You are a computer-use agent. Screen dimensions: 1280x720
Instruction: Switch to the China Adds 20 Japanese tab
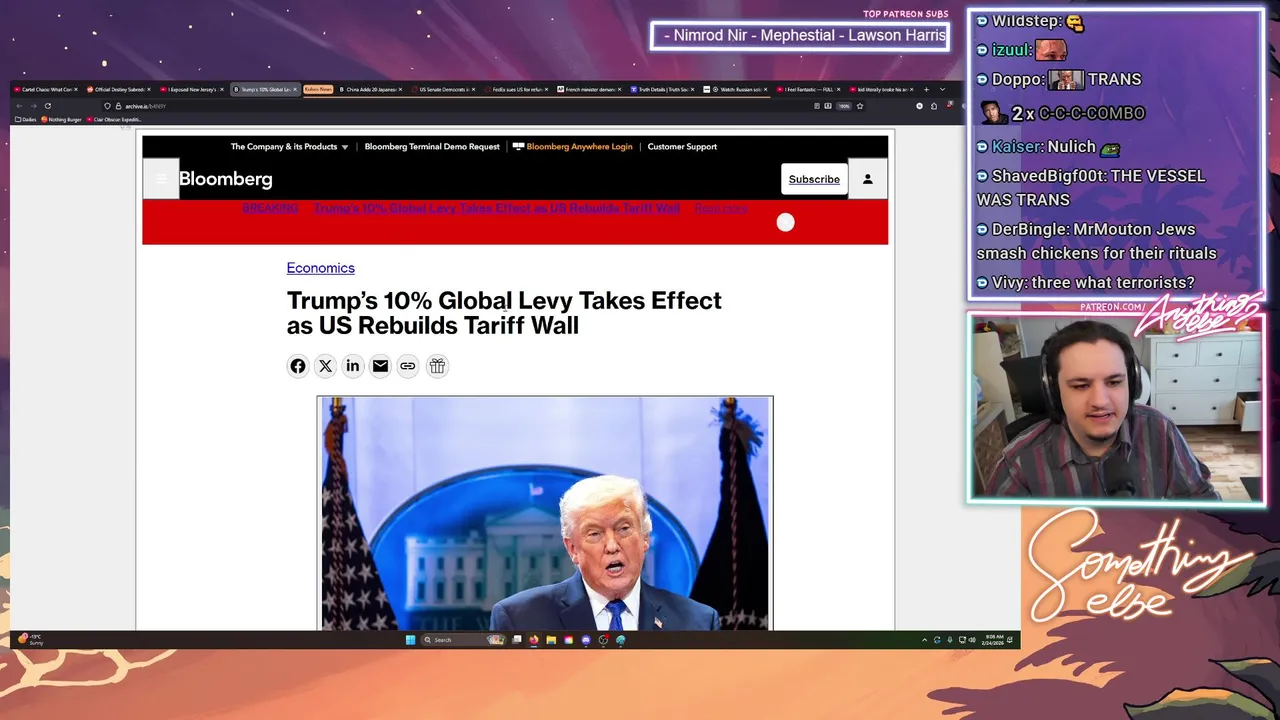pos(370,90)
